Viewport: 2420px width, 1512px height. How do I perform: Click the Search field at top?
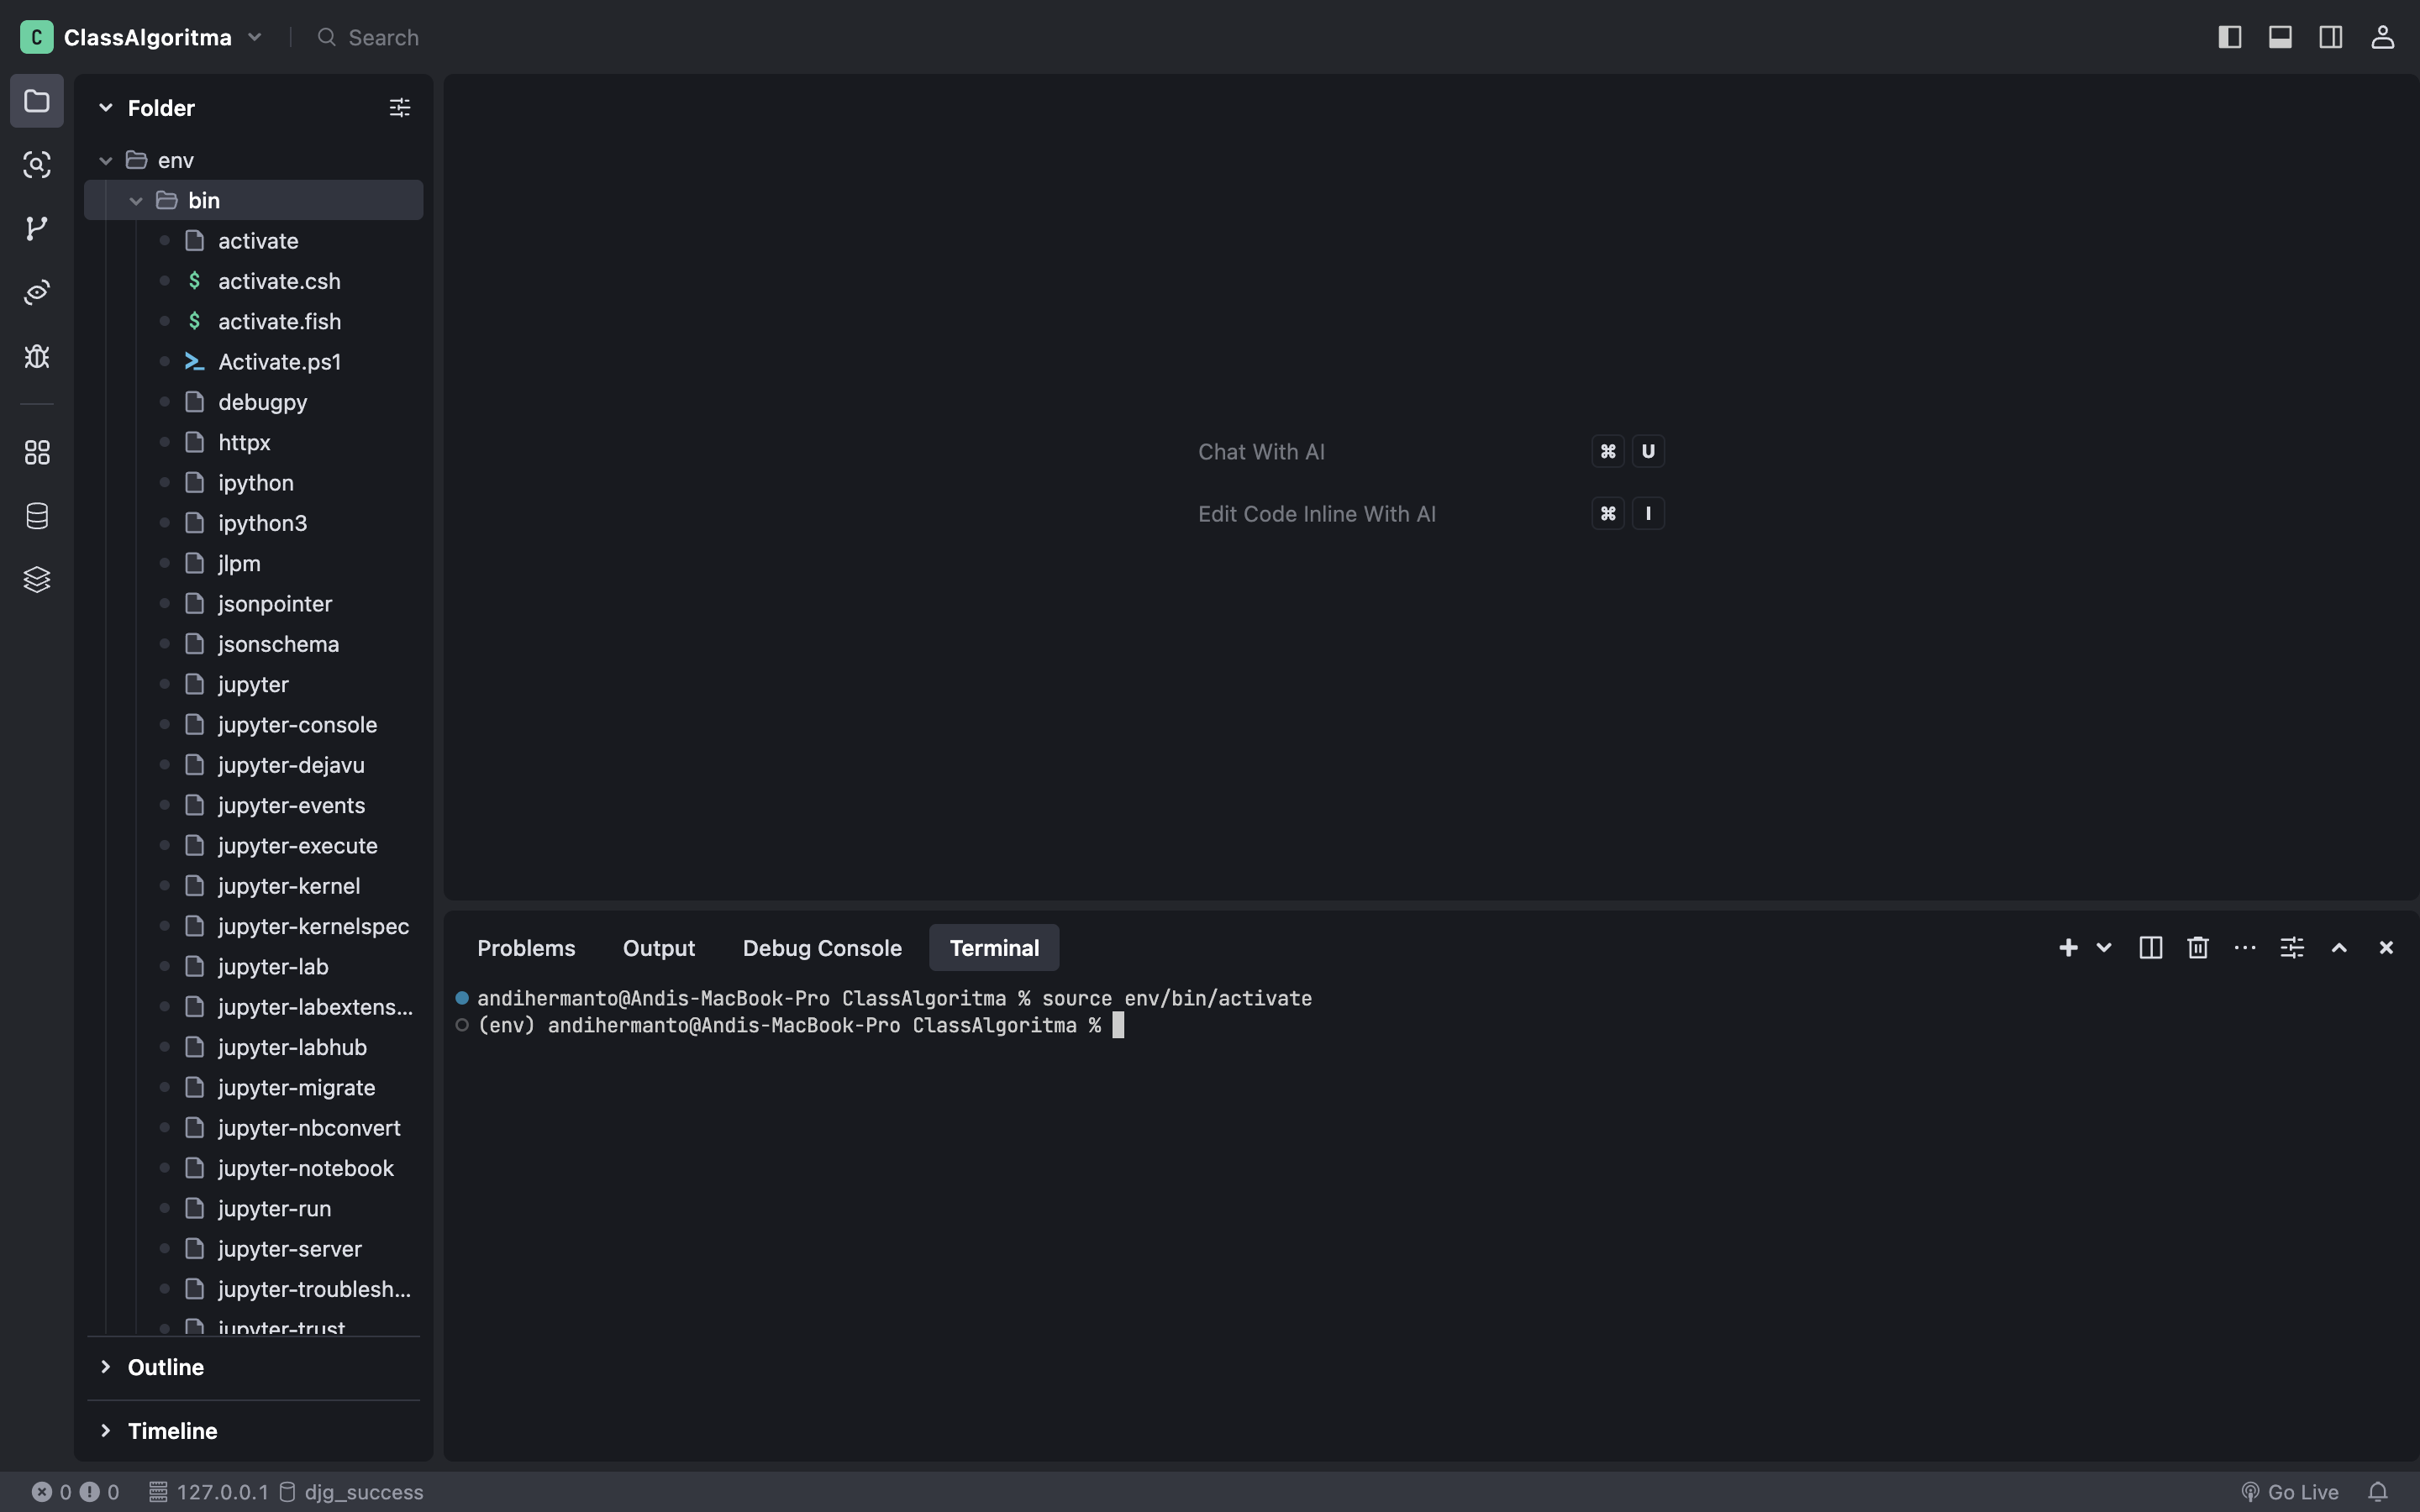click(383, 37)
